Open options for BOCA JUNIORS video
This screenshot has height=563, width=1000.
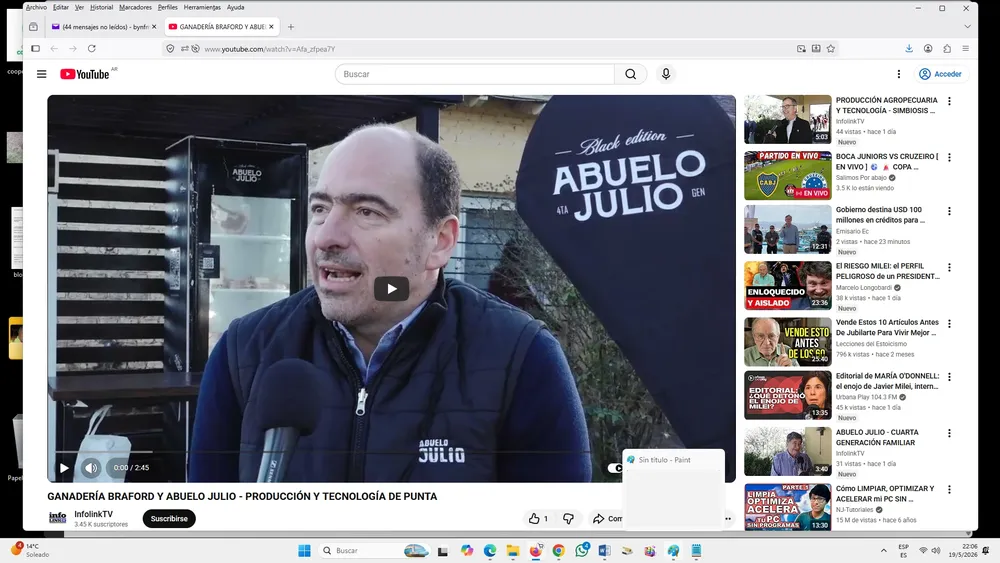tap(949, 157)
